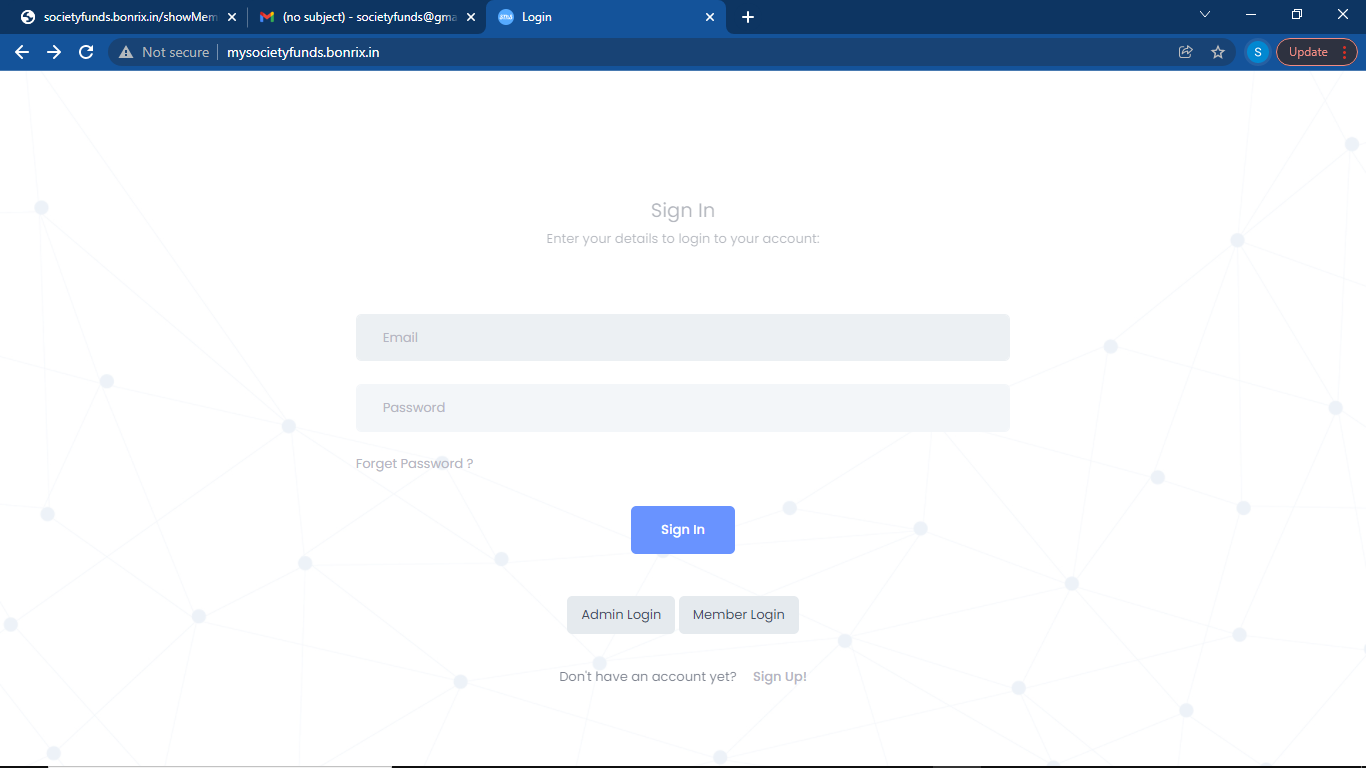Follow the Sign Up! link
The width and height of the screenshot is (1366, 768).
tap(780, 677)
